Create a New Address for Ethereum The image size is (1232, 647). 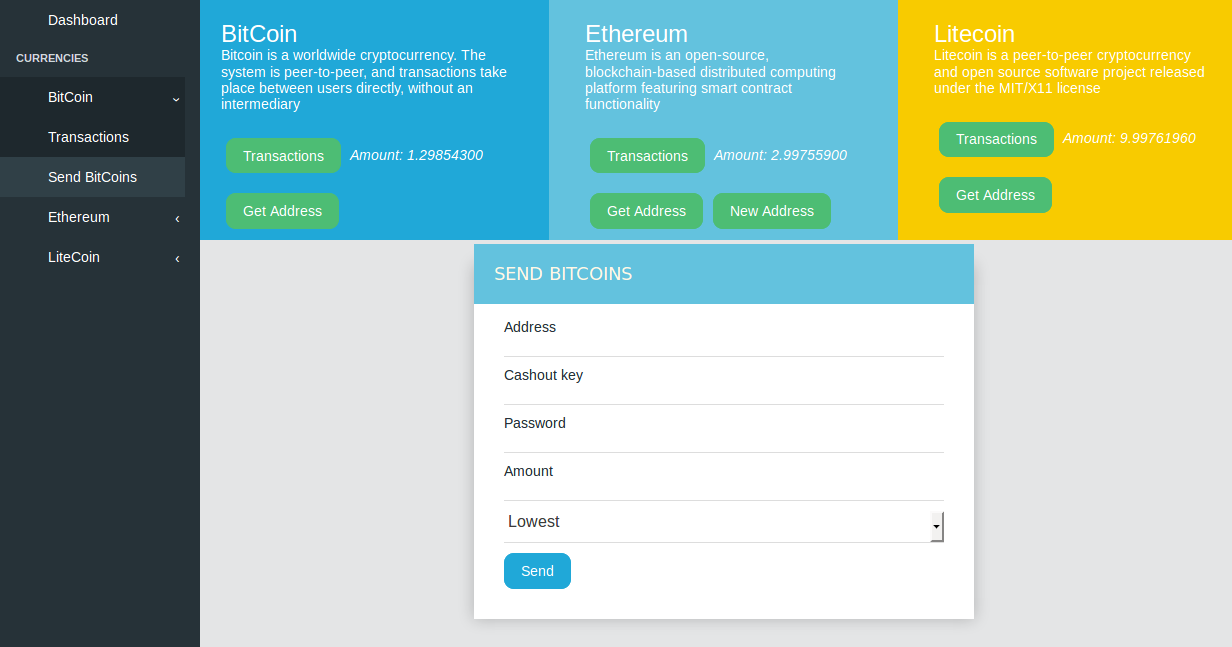(x=772, y=211)
